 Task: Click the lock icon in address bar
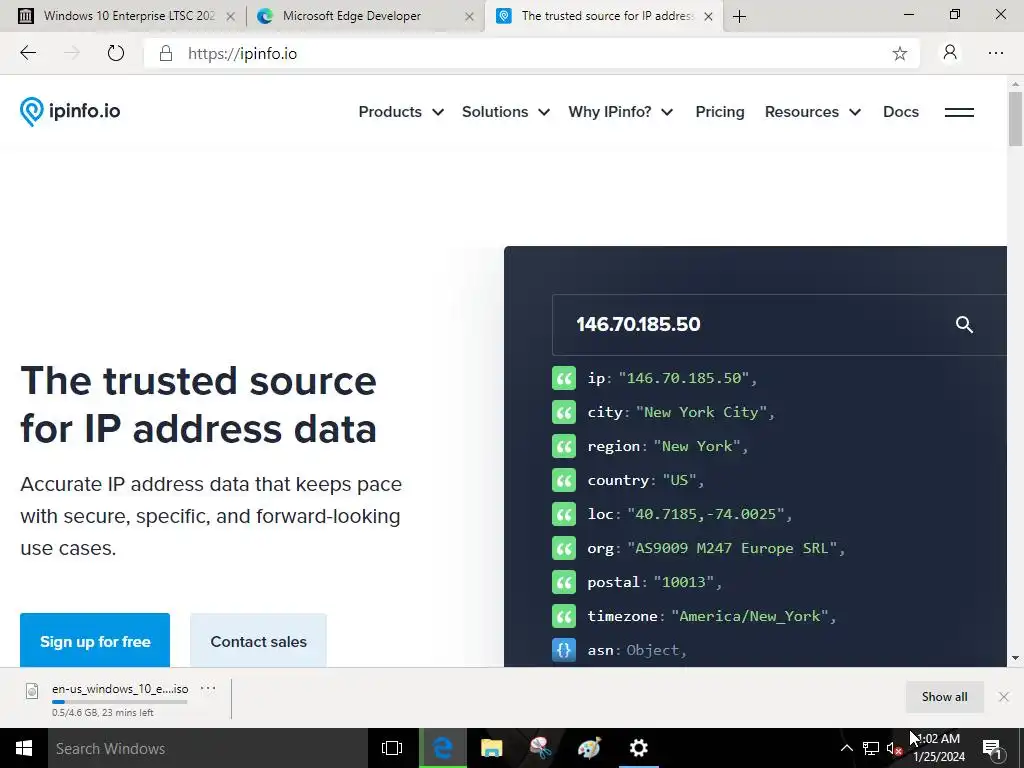click(x=166, y=54)
